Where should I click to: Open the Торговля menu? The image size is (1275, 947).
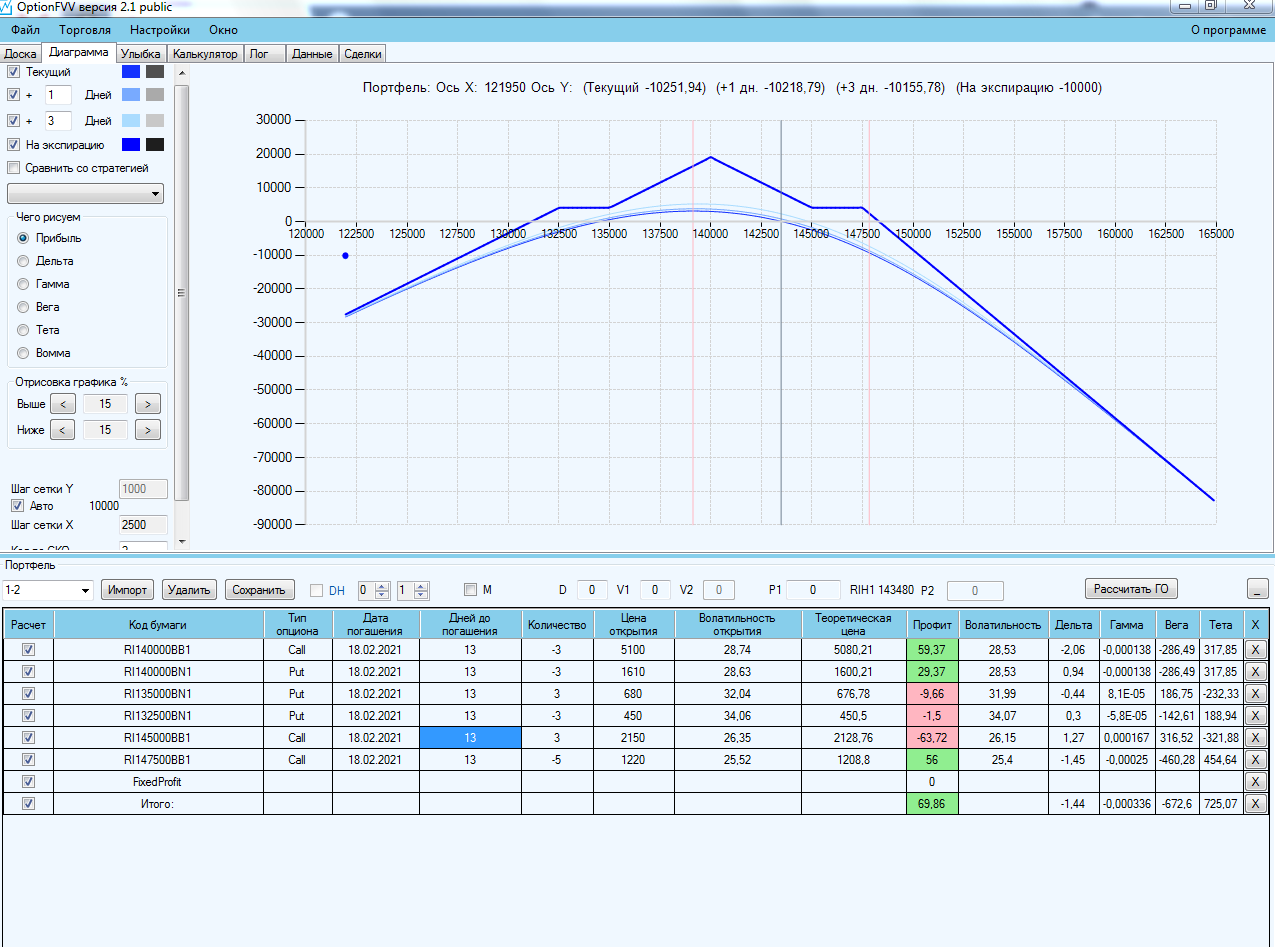84,30
